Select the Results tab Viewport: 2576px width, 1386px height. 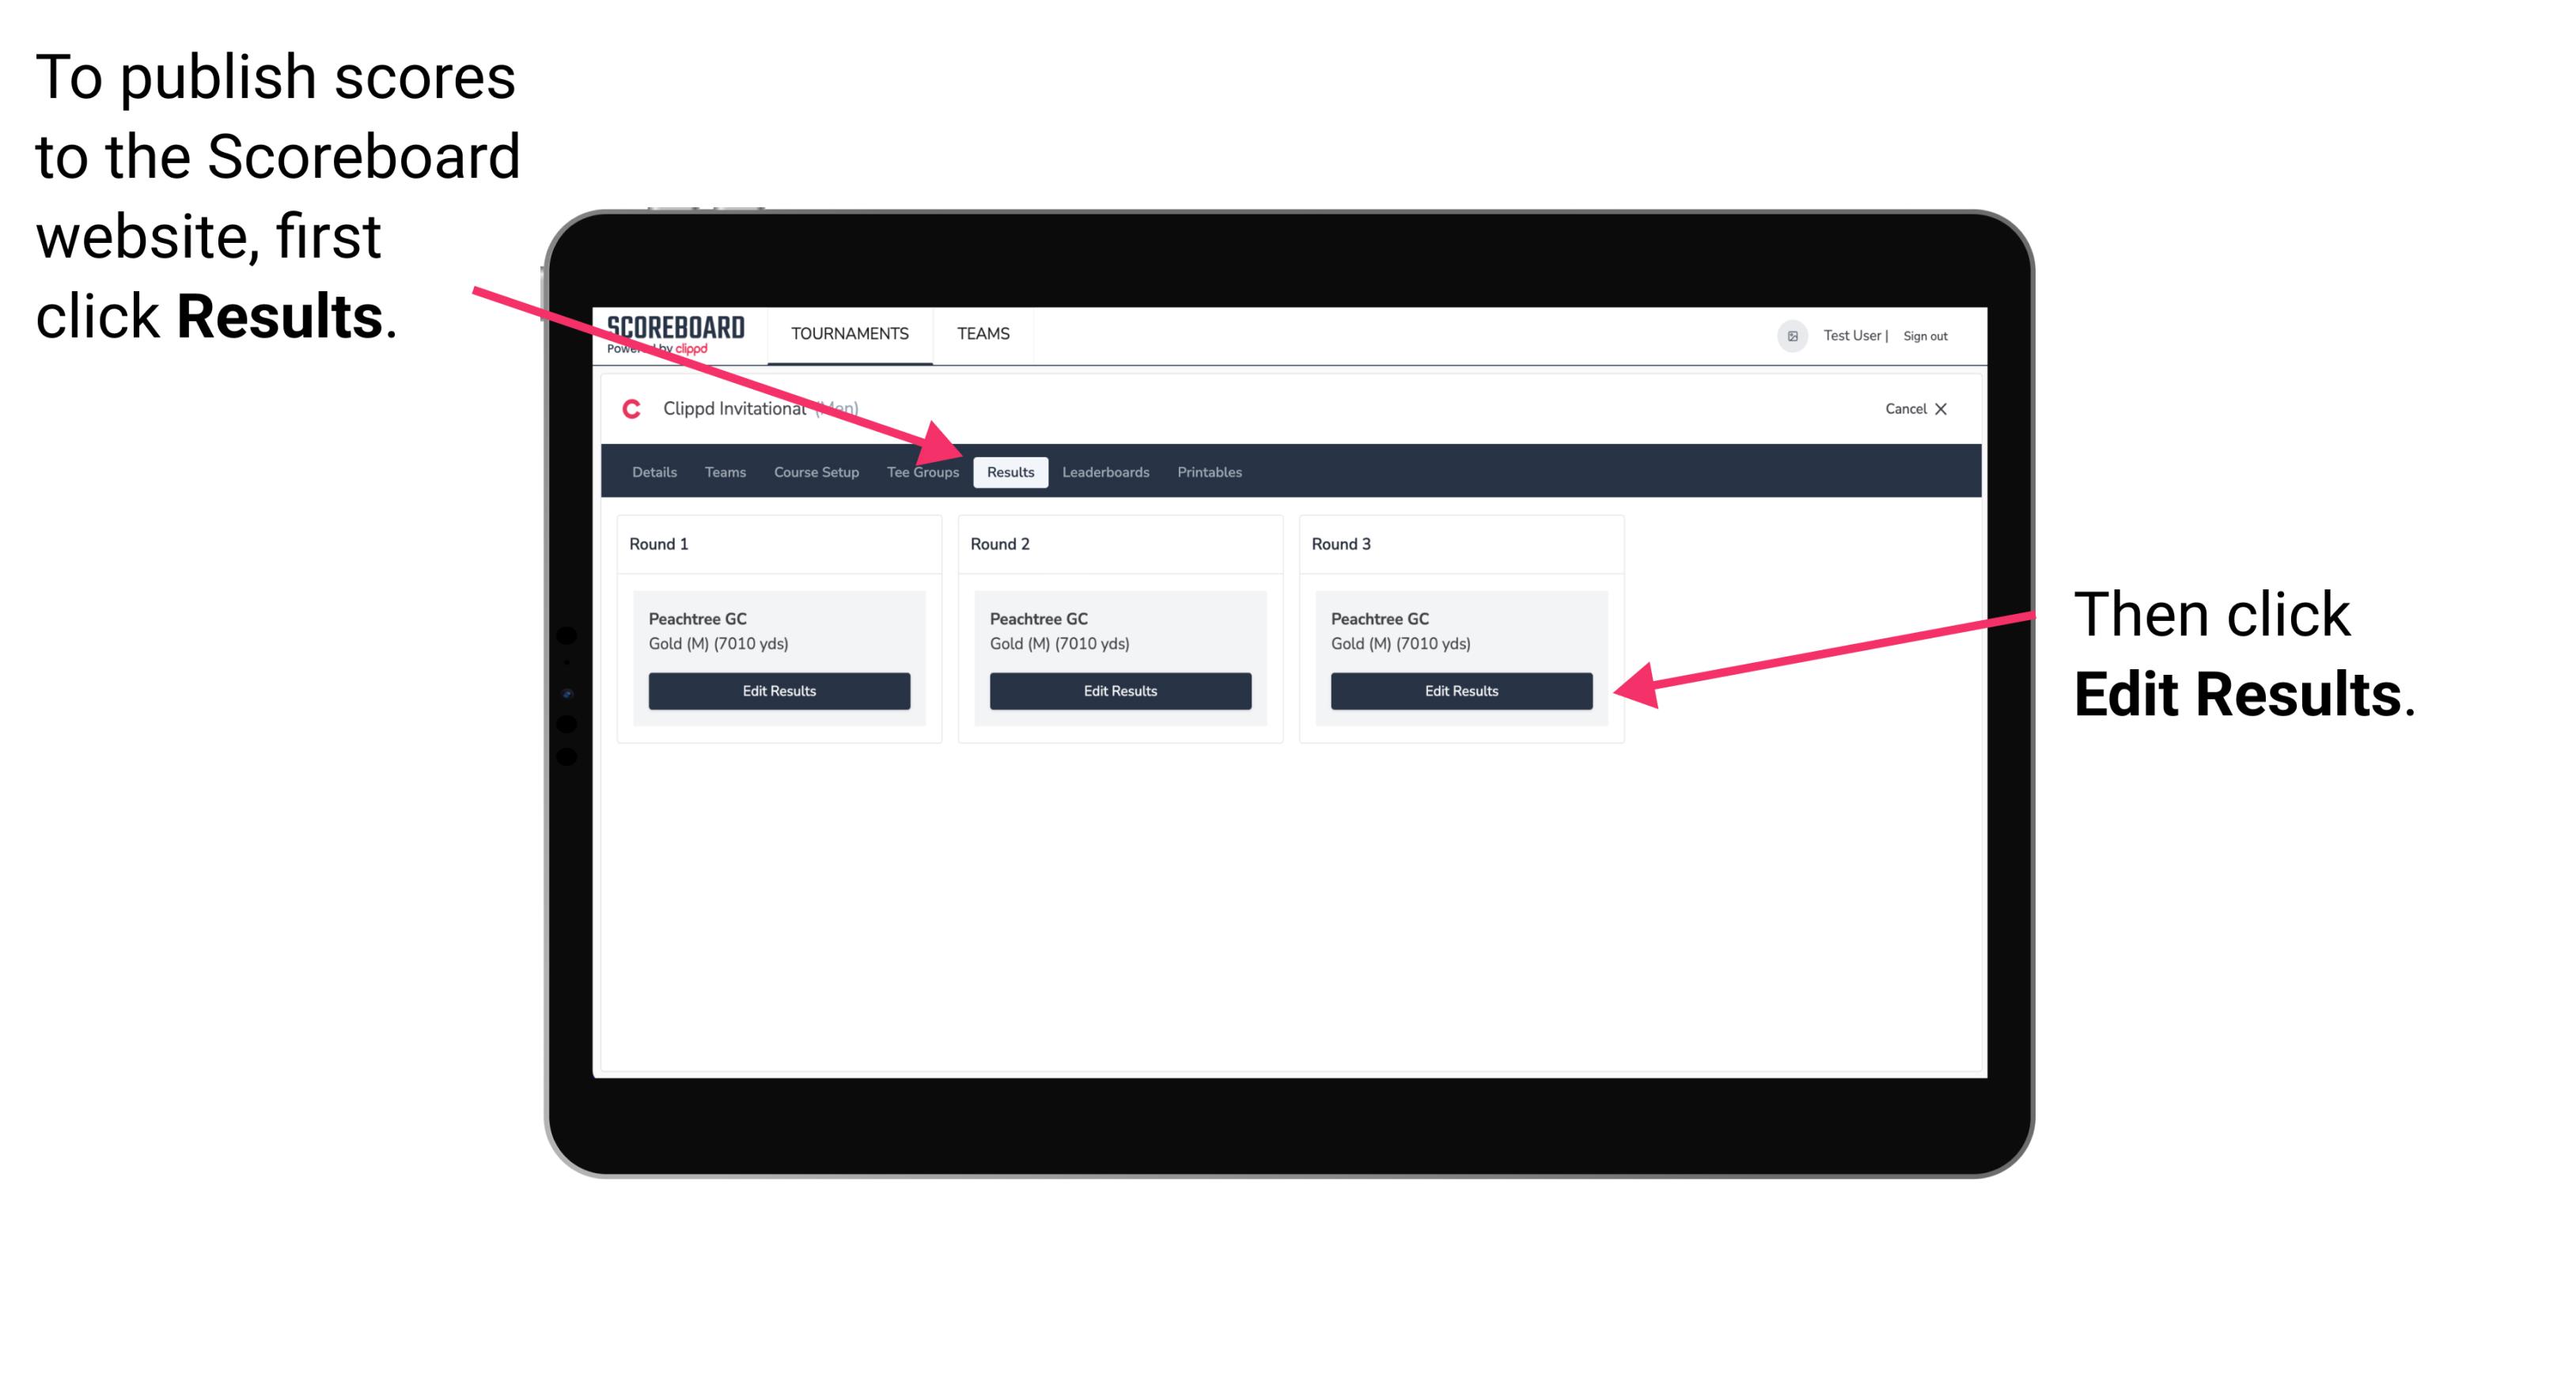pos(1009,471)
